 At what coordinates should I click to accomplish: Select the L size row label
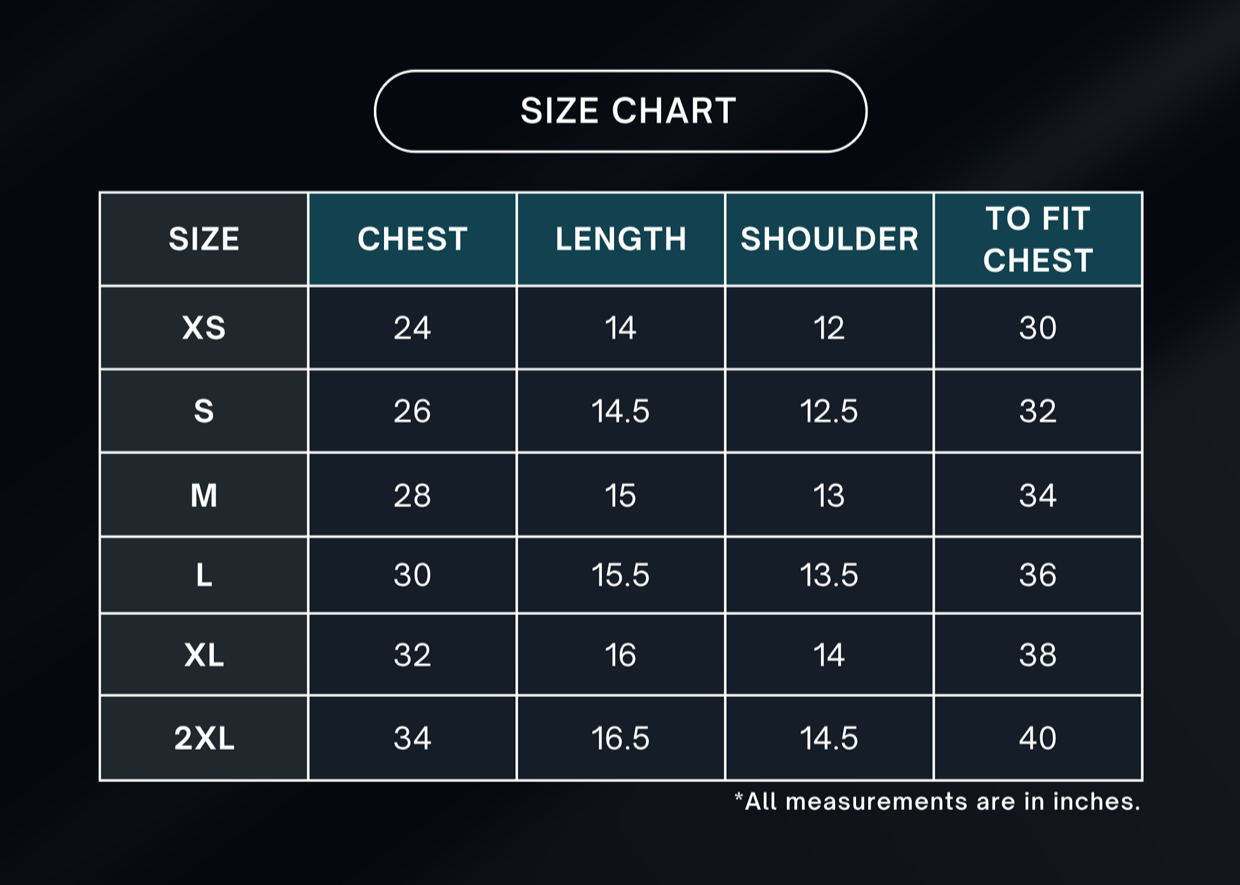(x=204, y=575)
